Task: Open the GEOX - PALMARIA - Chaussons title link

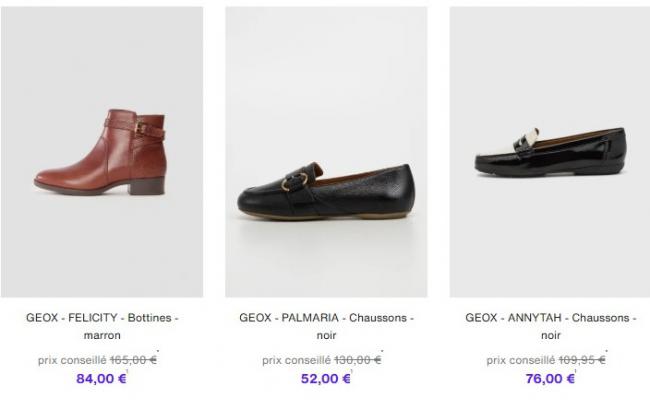Action: [x=326, y=318]
